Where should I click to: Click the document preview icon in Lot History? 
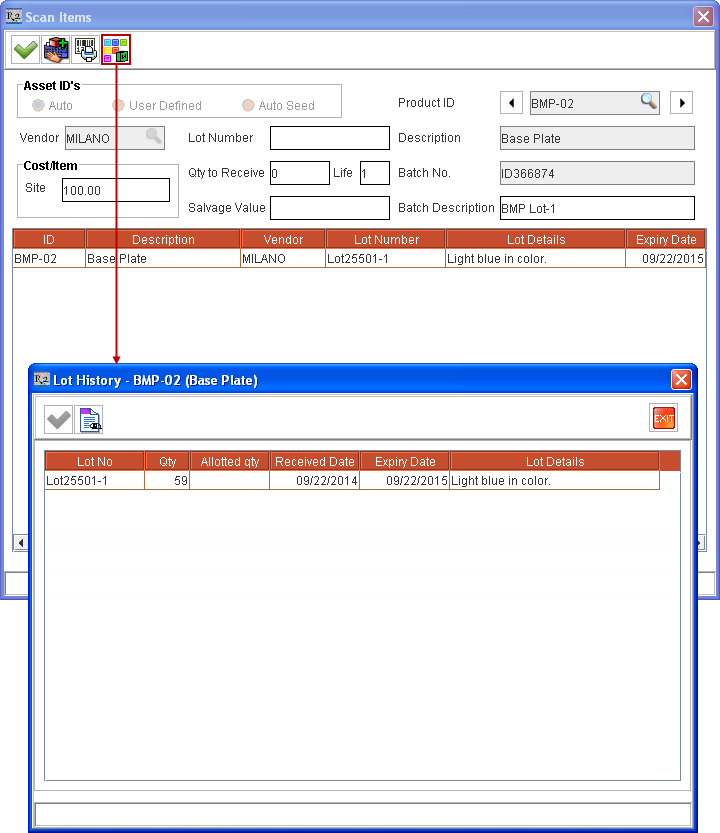(x=91, y=420)
